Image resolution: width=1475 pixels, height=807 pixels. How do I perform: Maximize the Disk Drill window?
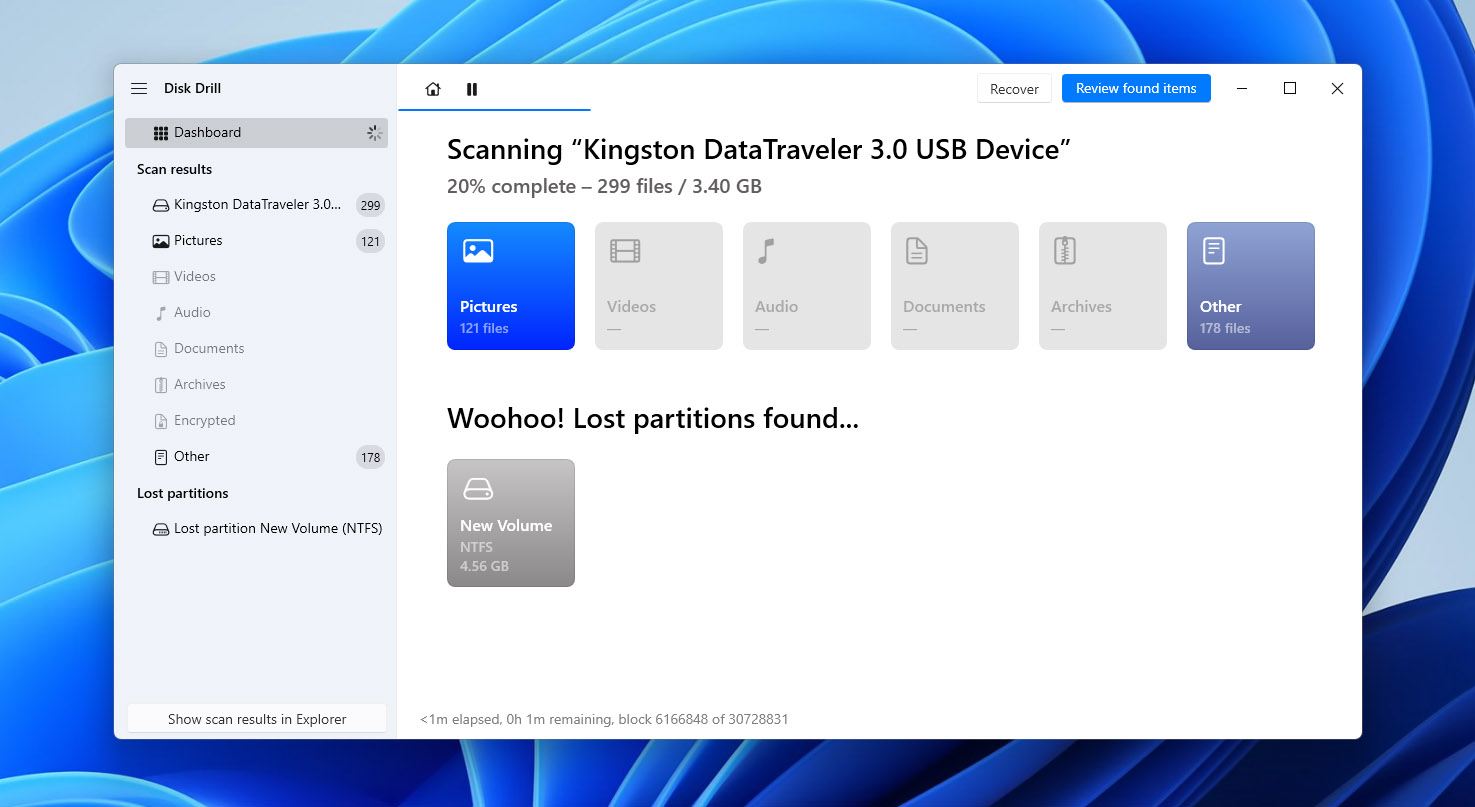coord(1290,89)
